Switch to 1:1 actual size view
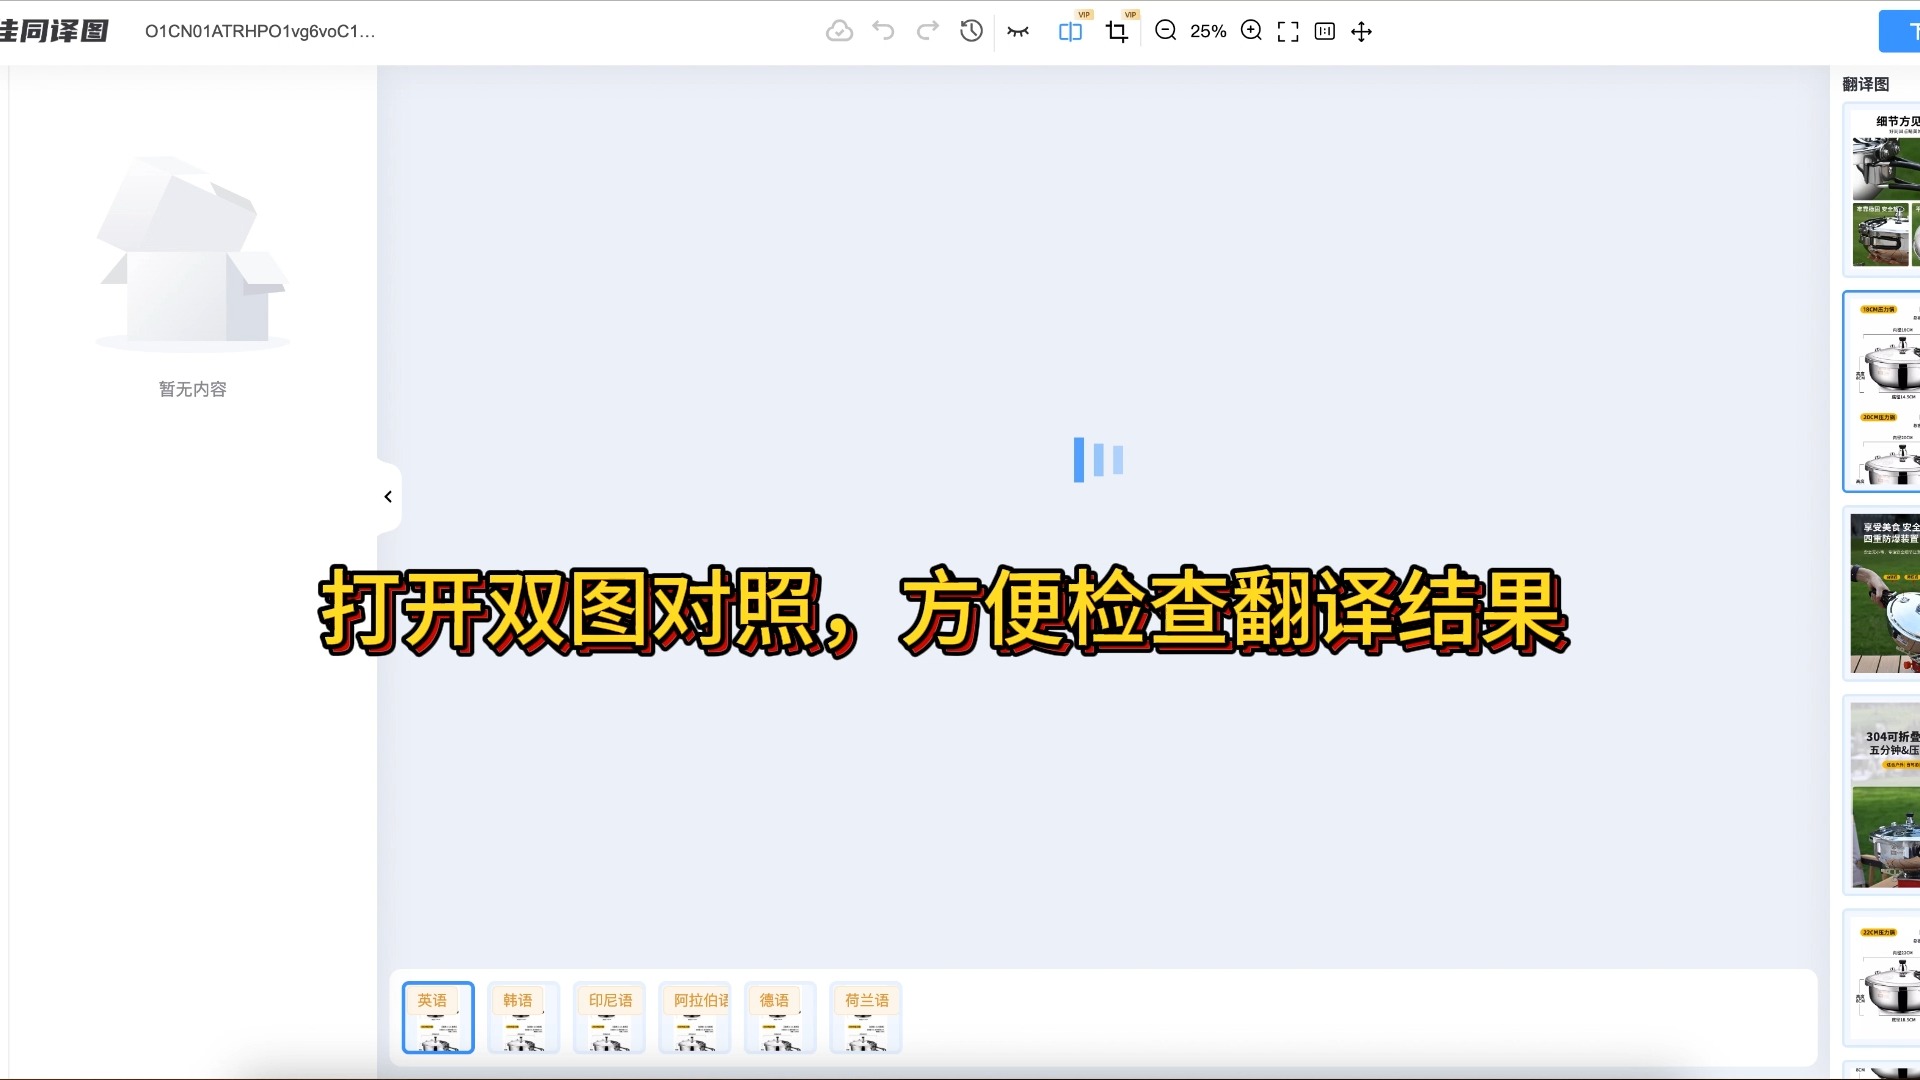Screen dimensions: 1920x1080 1325,31
